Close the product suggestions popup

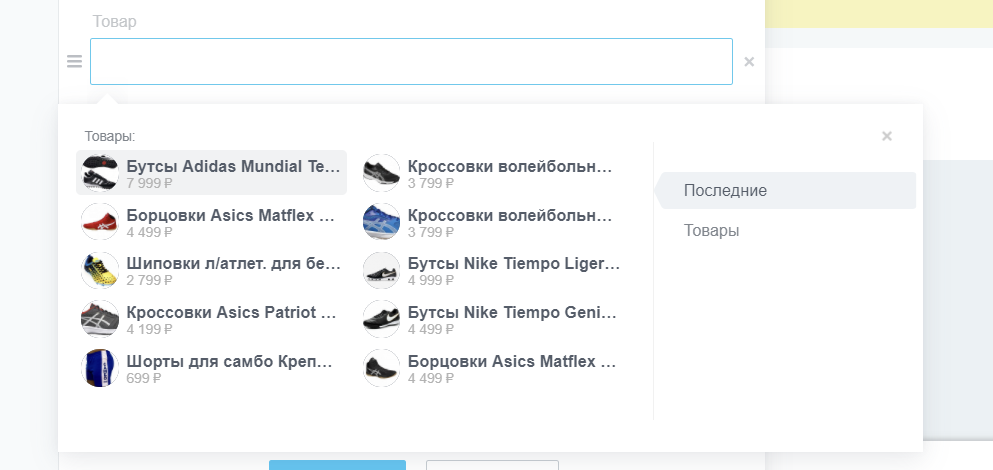click(887, 136)
